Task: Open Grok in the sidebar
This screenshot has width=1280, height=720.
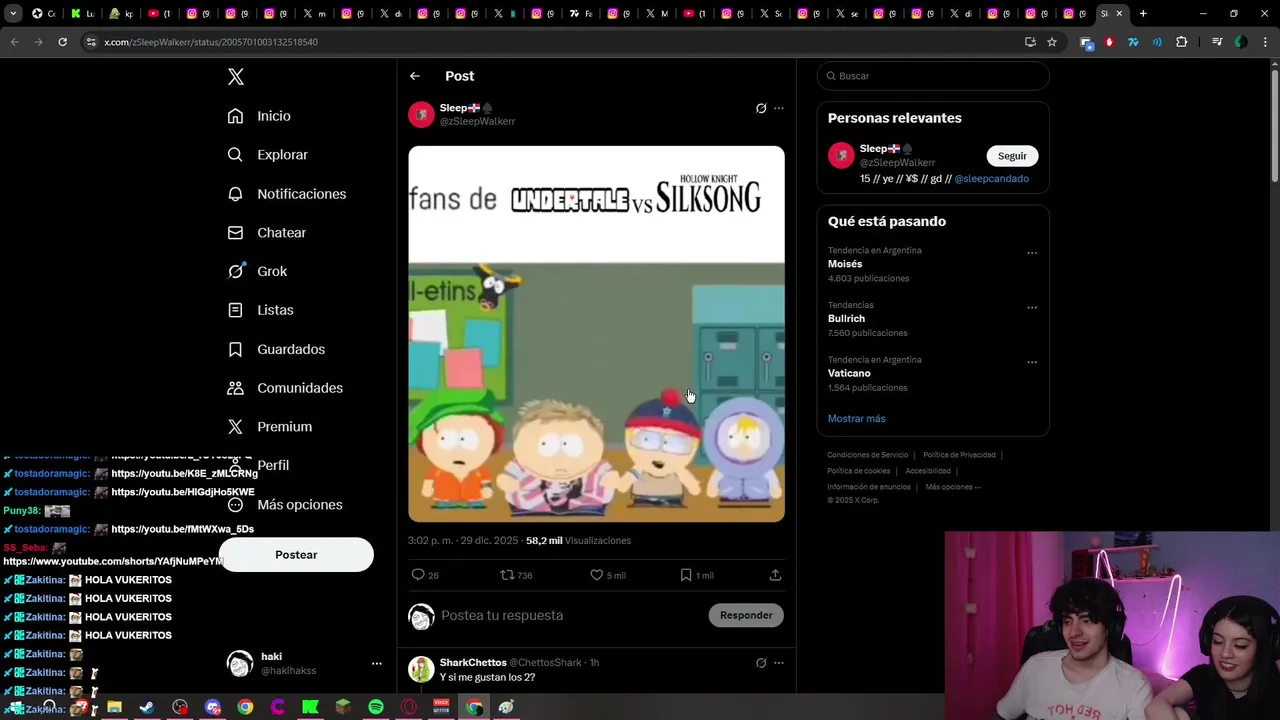Action: click(257, 271)
